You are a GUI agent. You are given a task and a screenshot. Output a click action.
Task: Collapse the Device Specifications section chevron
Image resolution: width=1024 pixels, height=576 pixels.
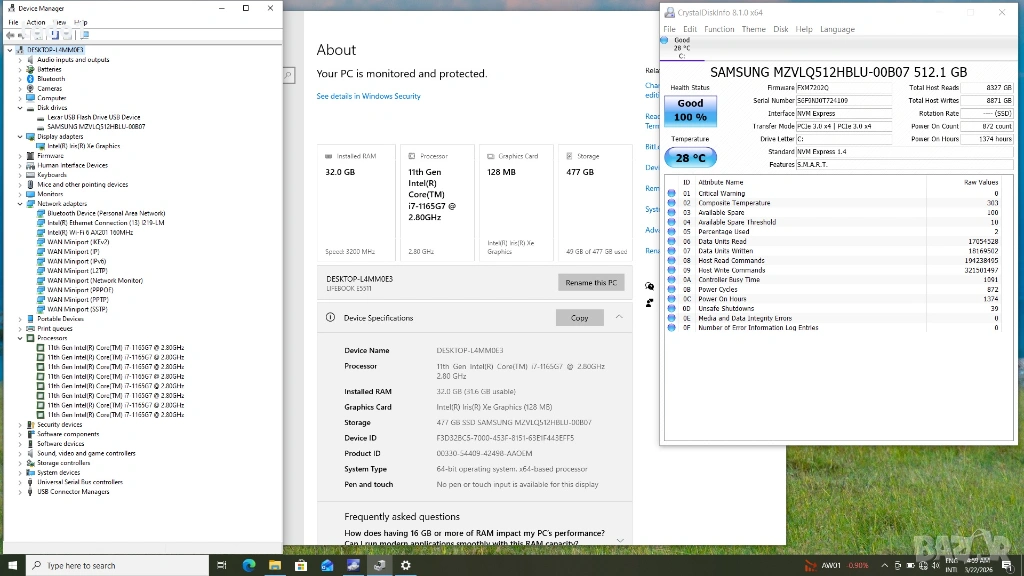tap(619, 317)
